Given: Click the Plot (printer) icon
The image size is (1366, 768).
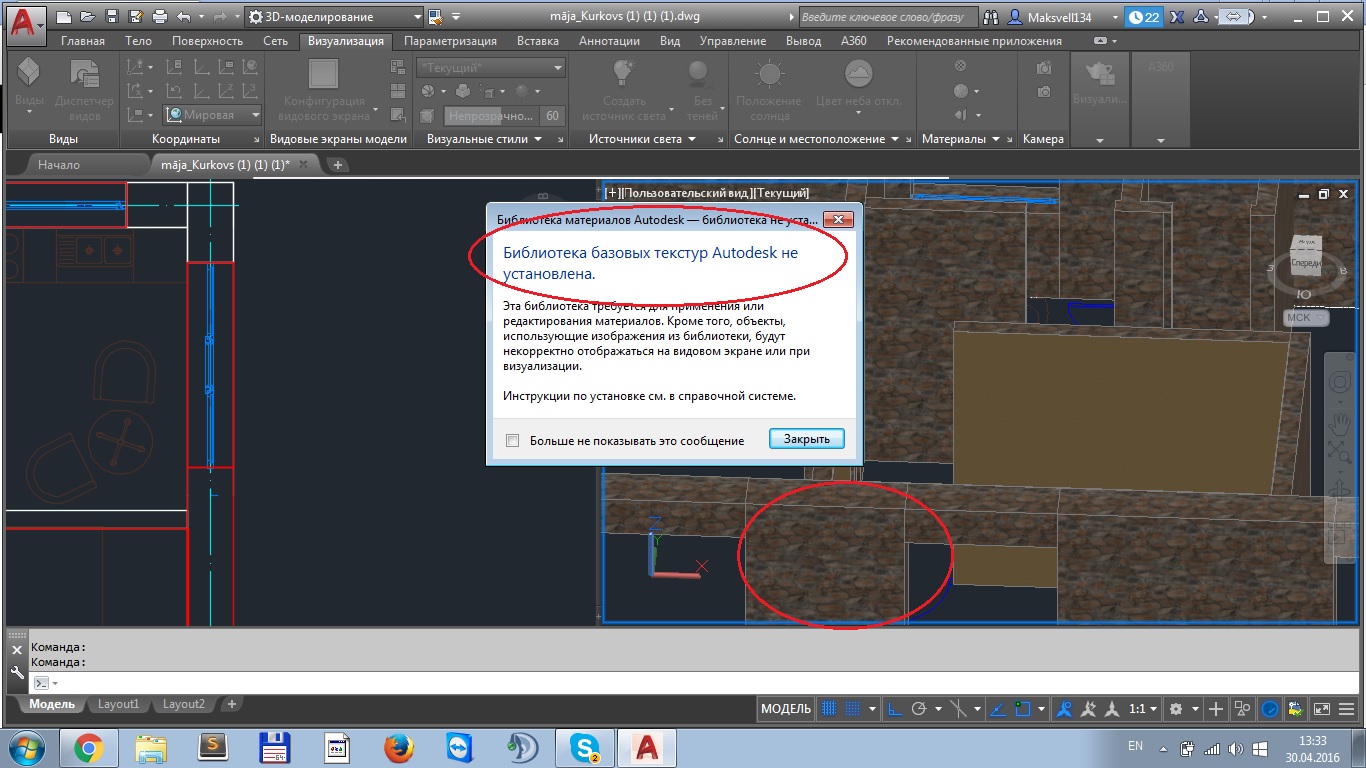Looking at the screenshot, I should click(161, 17).
